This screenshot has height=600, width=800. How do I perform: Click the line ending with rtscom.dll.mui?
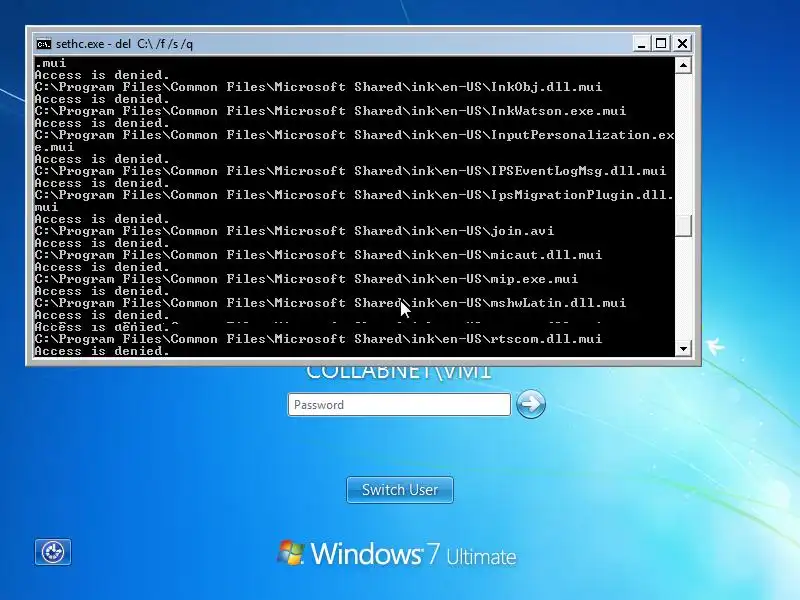[x=318, y=339]
